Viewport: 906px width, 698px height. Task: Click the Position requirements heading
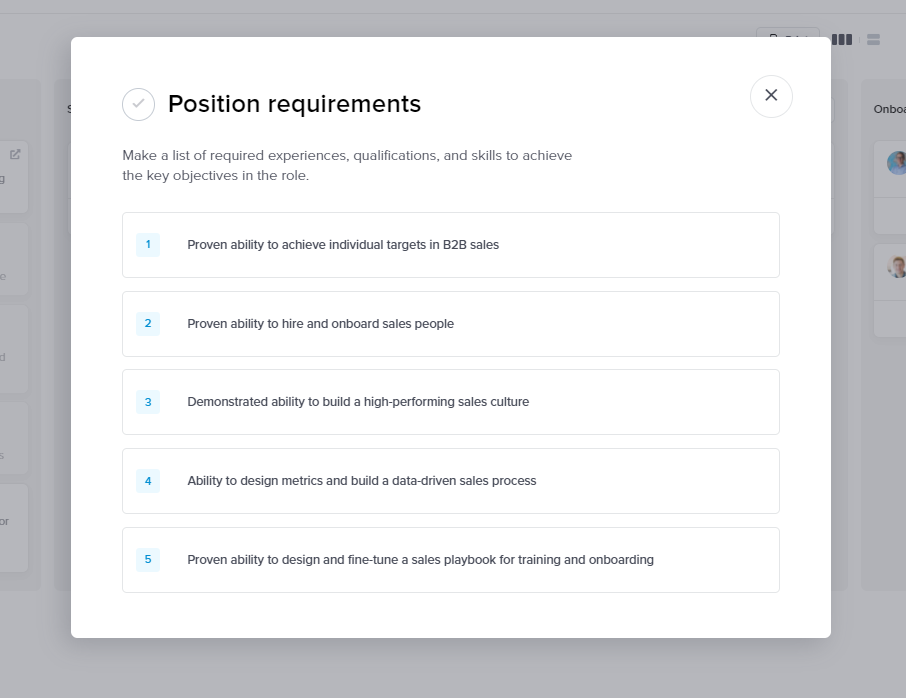(295, 104)
